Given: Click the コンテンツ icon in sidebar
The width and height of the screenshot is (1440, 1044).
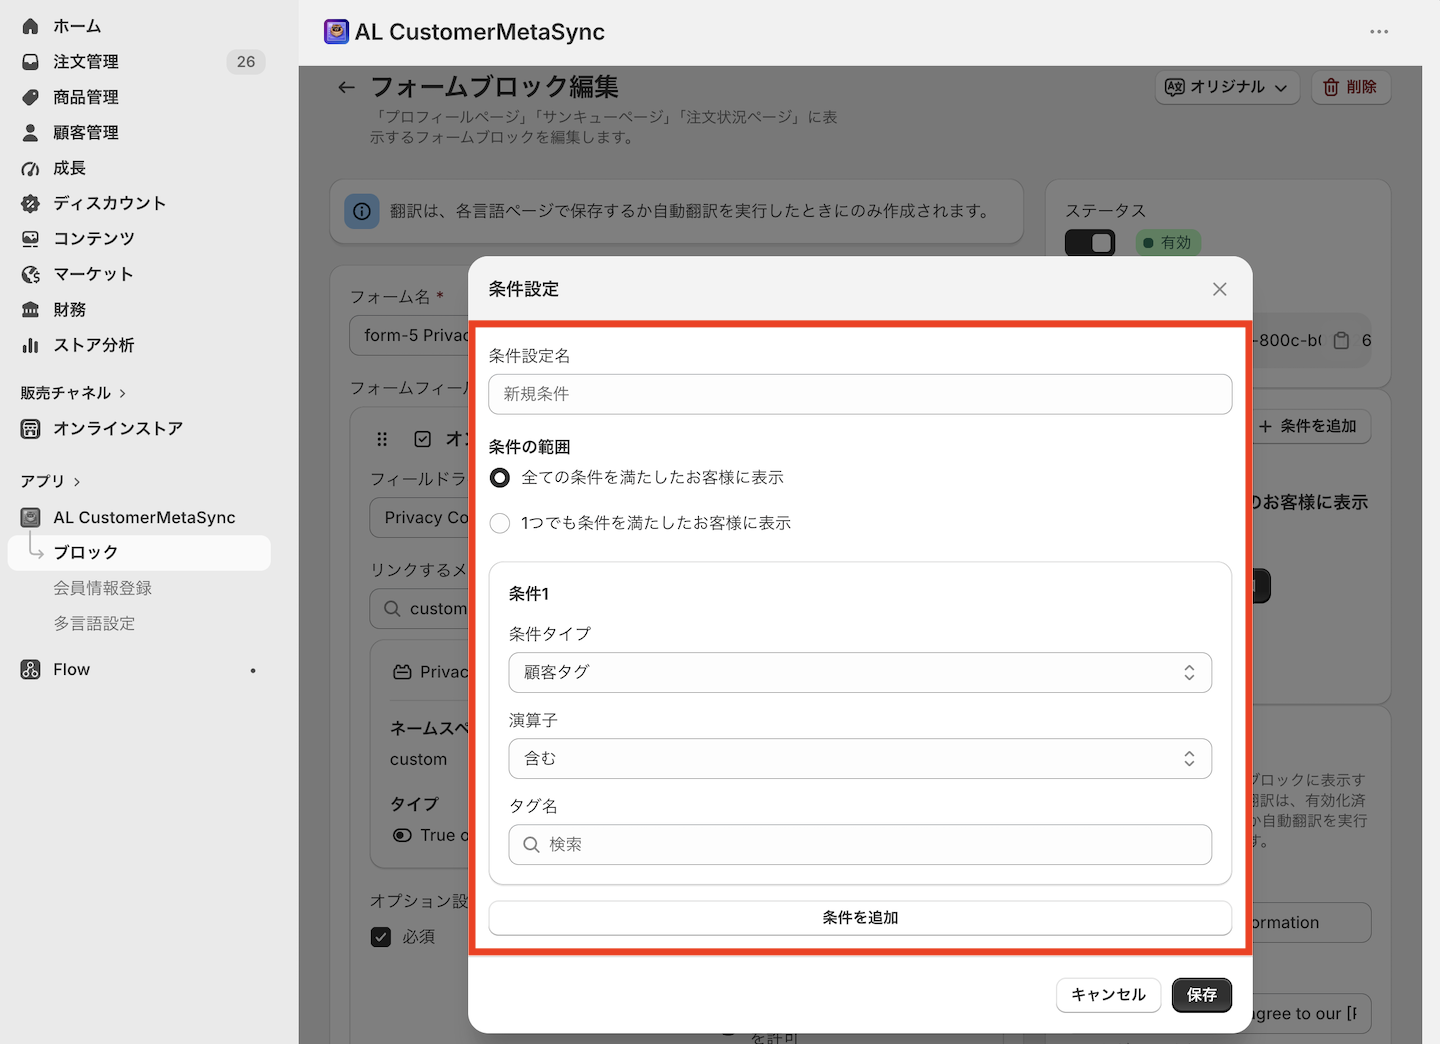Looking at the screenshot, I should coord(31,239).
